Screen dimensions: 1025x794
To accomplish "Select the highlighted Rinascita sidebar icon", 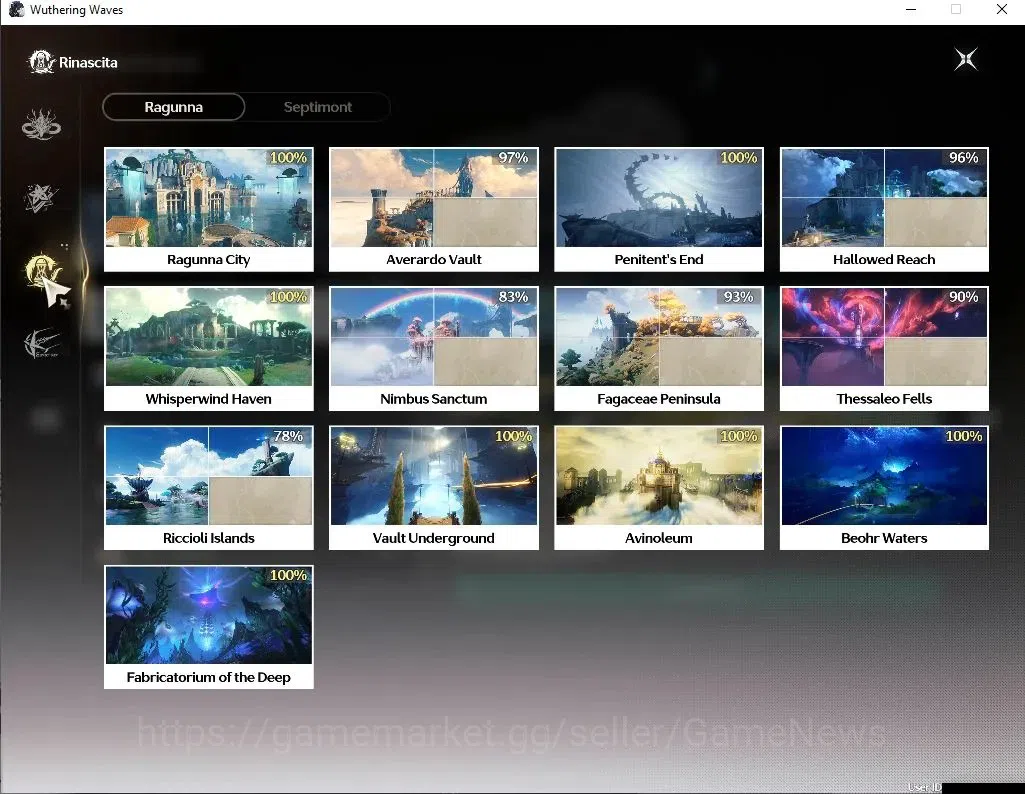I will 42,271.
